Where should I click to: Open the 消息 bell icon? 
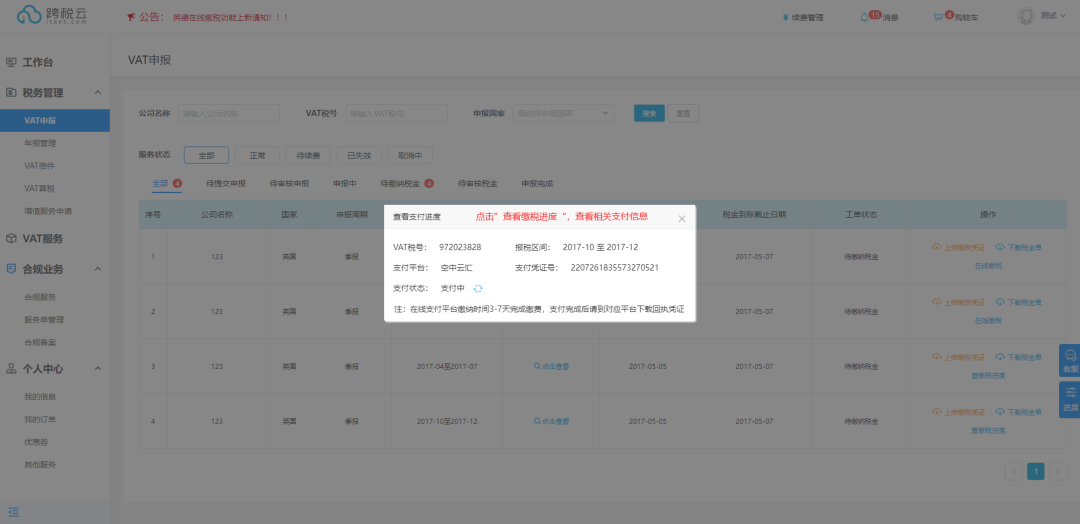click(x=864, y=17)
